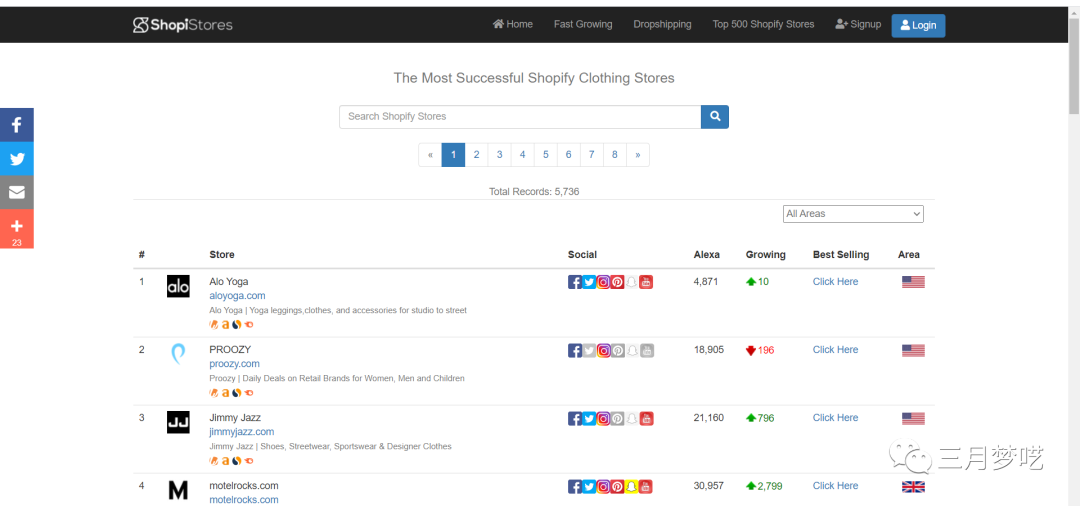This screenshot has height=506, width=1080.
Task: Open Alo Yoga's Instagram icon
Action: coord(604,282)
